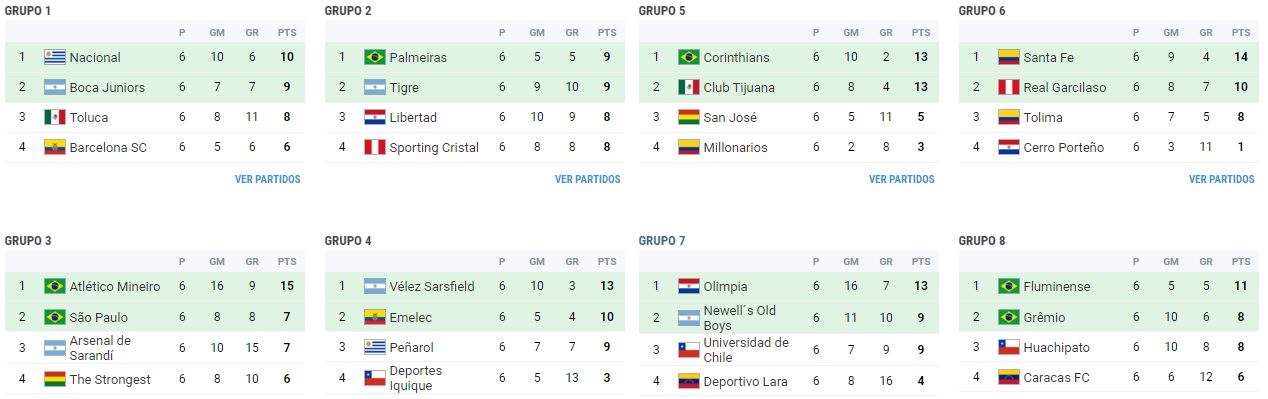1268x399 pixels.
Task: Select the Santa Fe team row
Action: pyautogui.click(x=1108, y=57)
